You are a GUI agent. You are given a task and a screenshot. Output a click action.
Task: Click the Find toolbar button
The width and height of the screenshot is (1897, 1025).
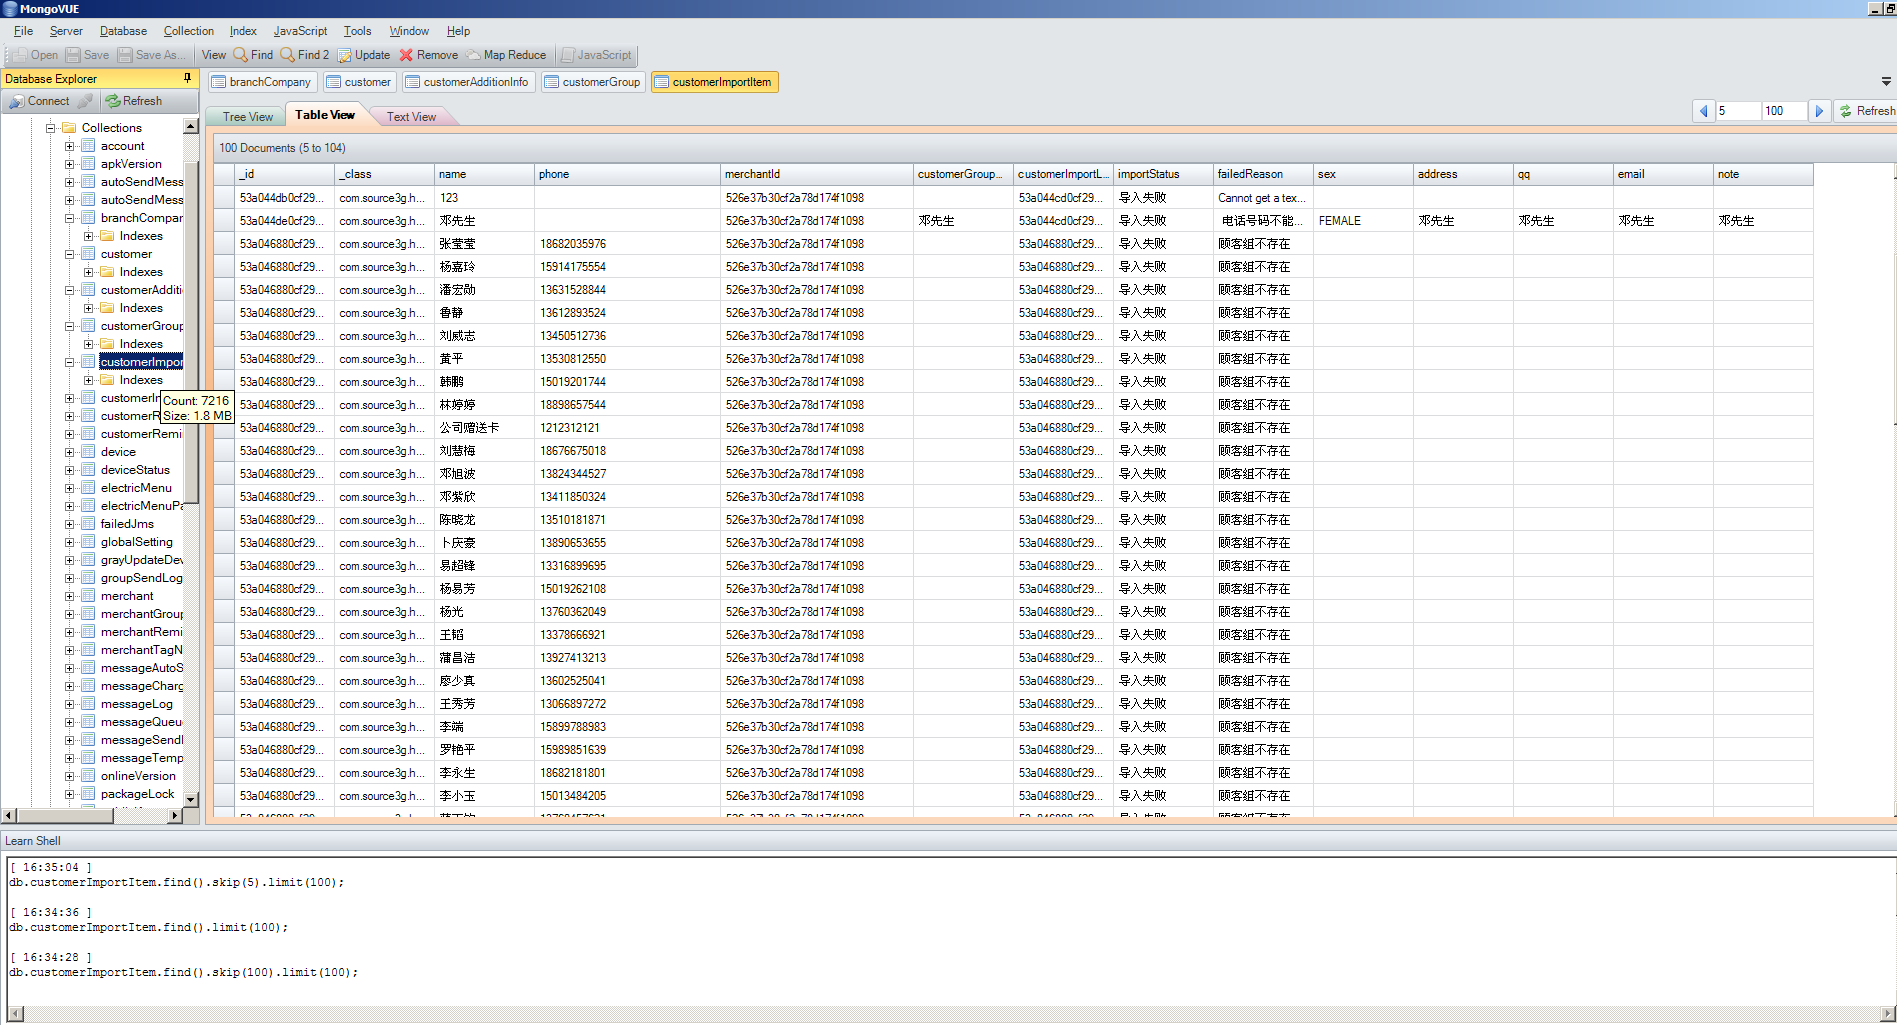253,55
